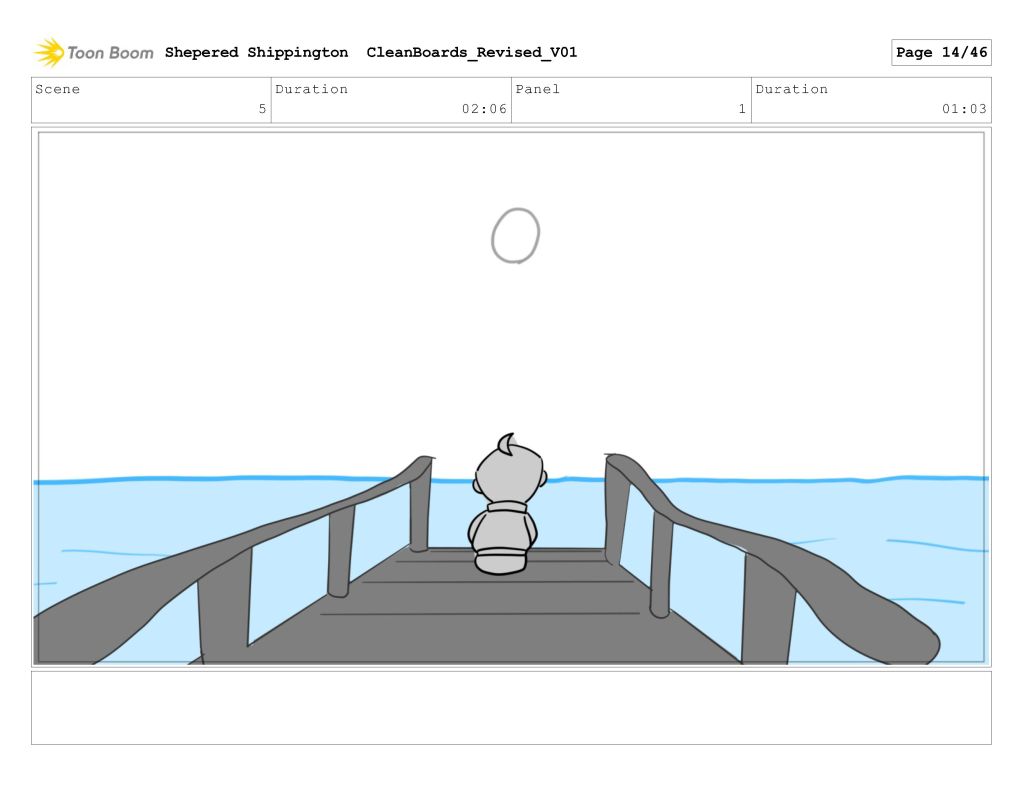Select the scene number 5 value
1024x791 pixels.
(262, 109)
